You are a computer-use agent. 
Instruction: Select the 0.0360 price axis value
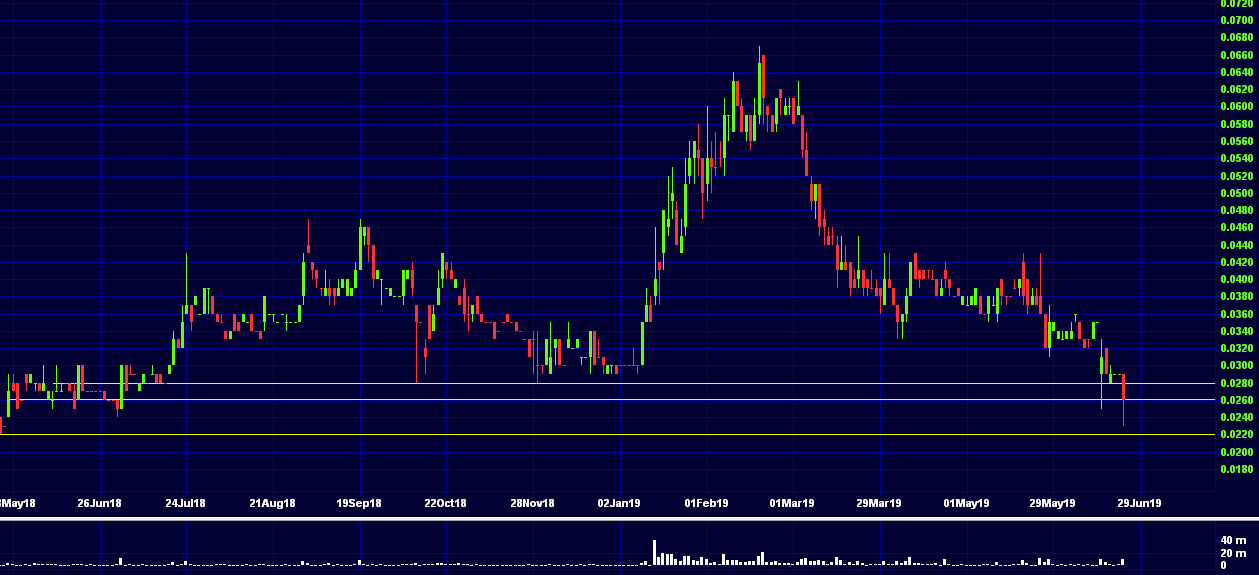(1237, 314)
